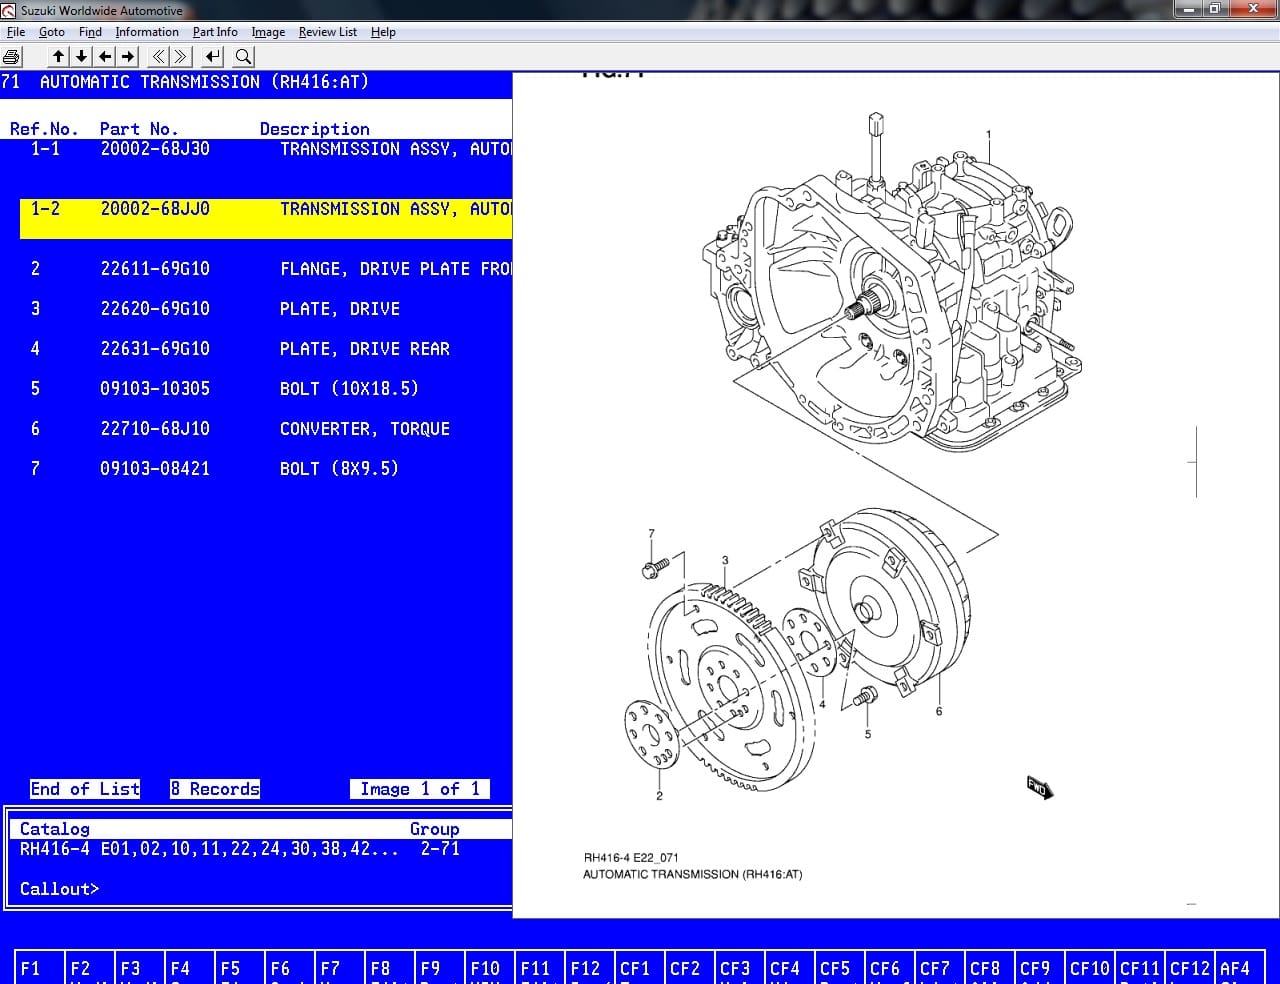1280x984 pixels.
Task: Click the Callout input field
Action: coord(300,889)
